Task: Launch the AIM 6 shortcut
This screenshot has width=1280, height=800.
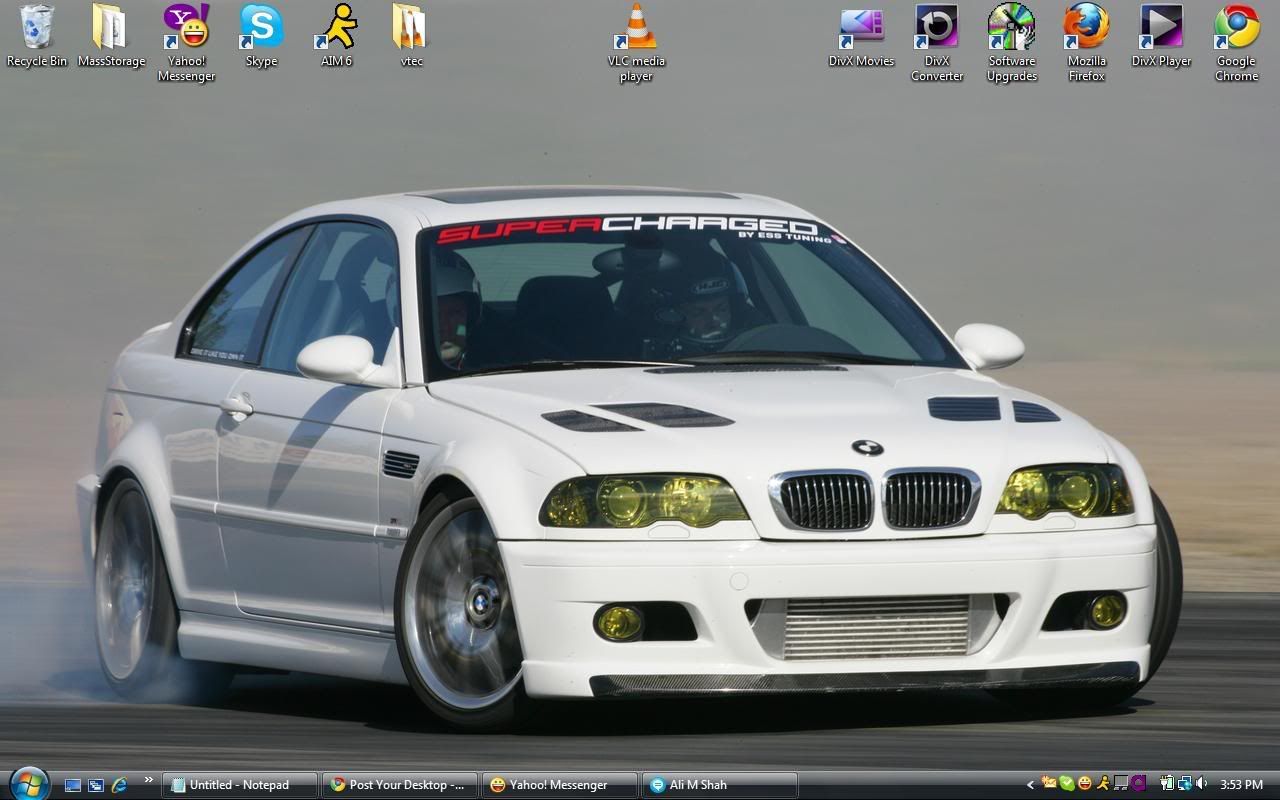Action: point(336,36)
